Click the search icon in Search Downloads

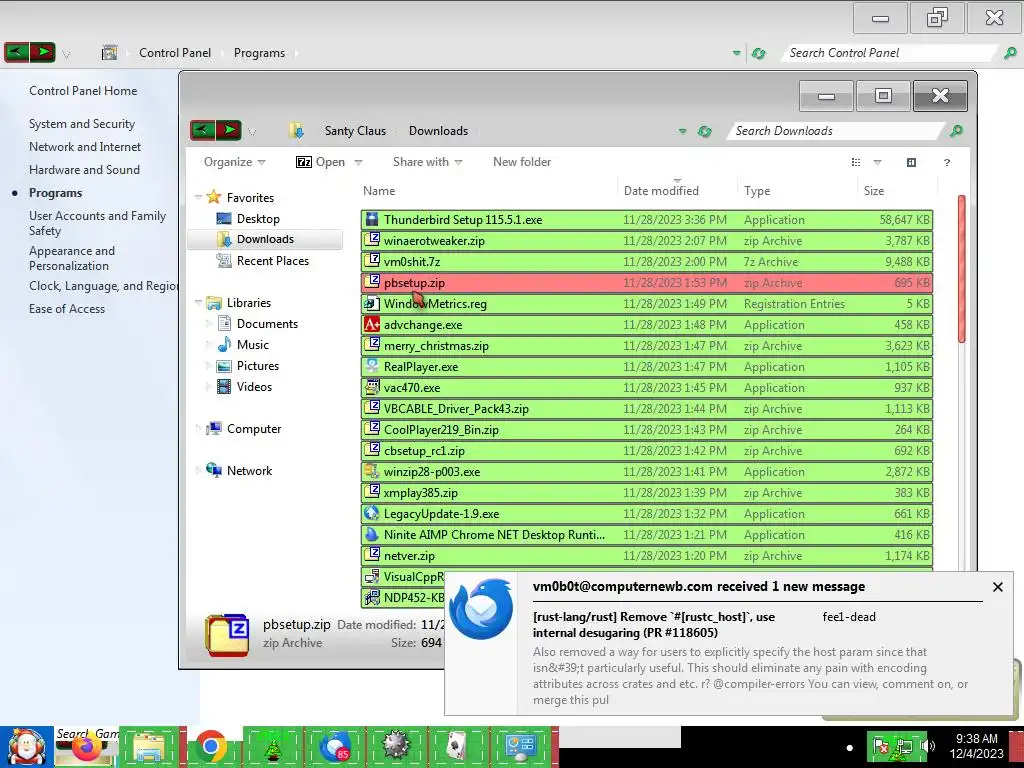956,131
